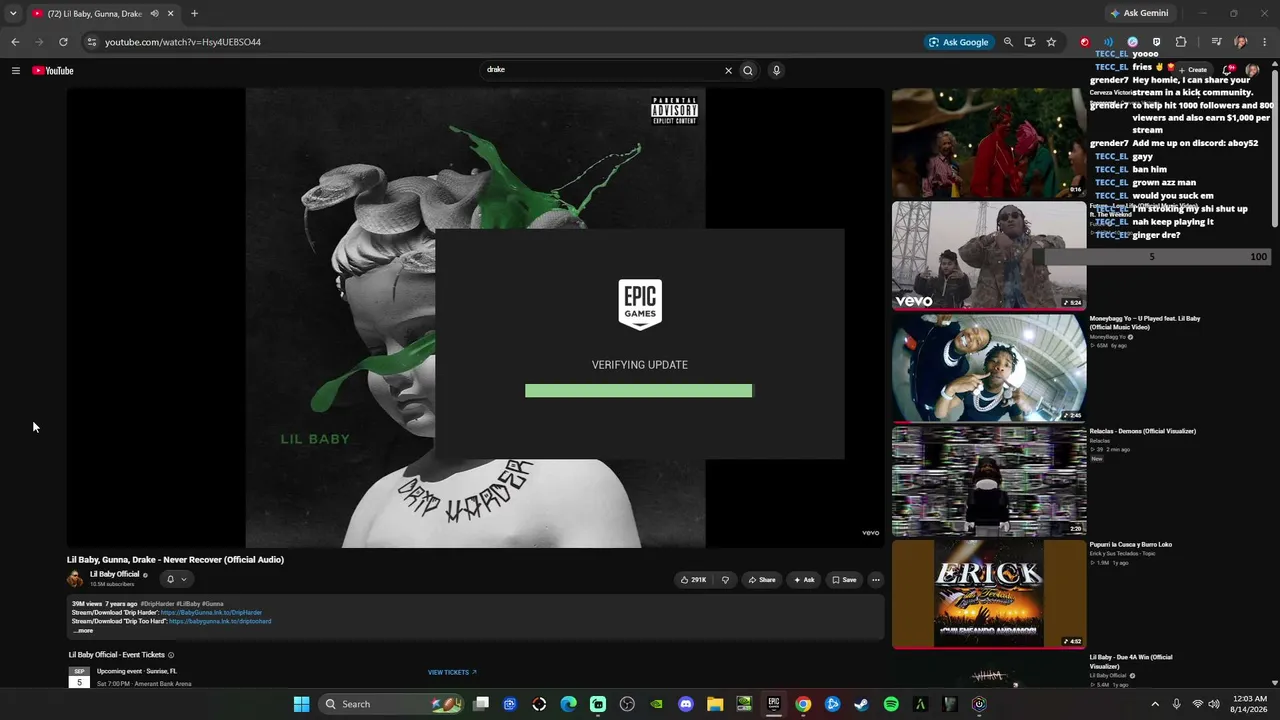Open the Lil Baby Official channel avatar
Screen dimensions: 1280x720
point(75,579)
